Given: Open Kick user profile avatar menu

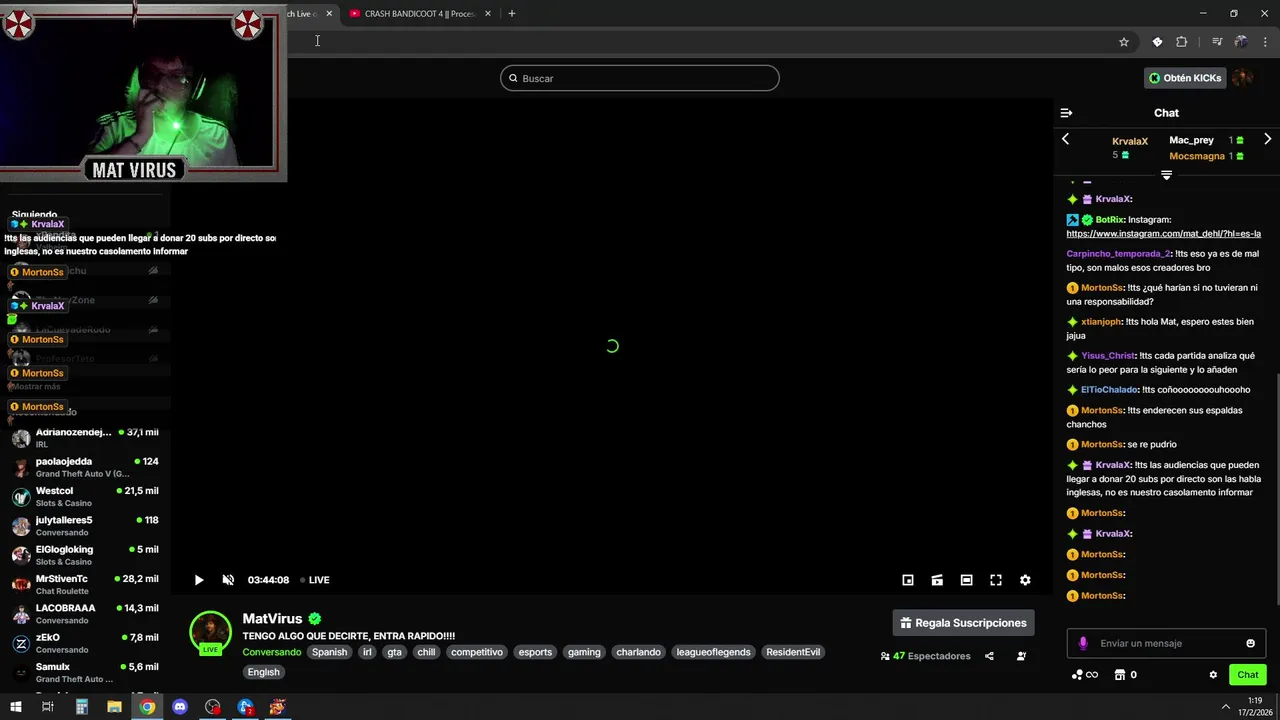Looking at the screenshot, I should 1242,78.
